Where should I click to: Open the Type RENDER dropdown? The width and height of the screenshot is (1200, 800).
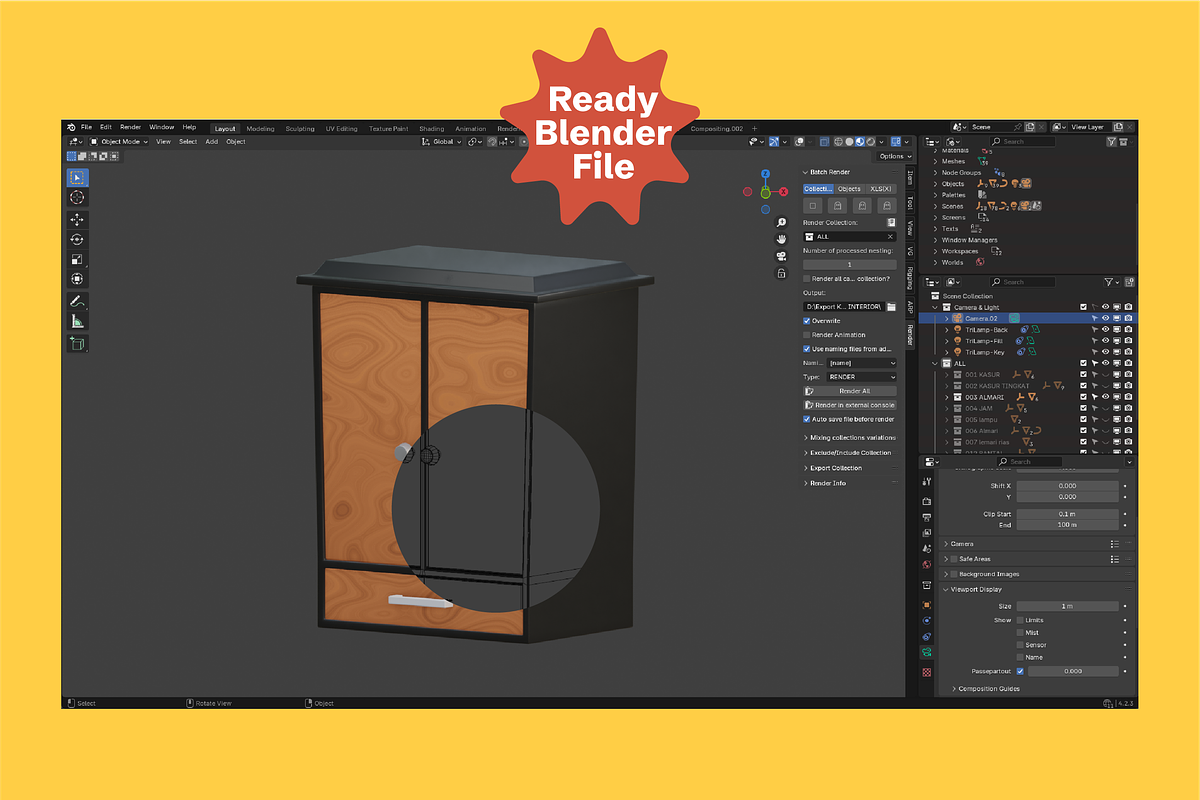coord(861,377)
